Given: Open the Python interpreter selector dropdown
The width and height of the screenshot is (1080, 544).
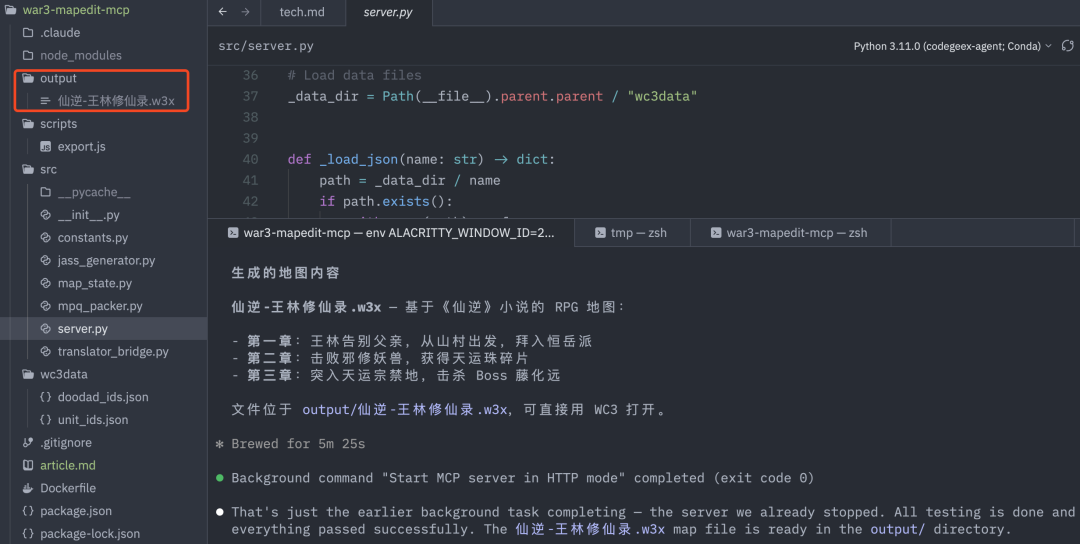Looking at the screenshot, I should (x=953, y=46).
